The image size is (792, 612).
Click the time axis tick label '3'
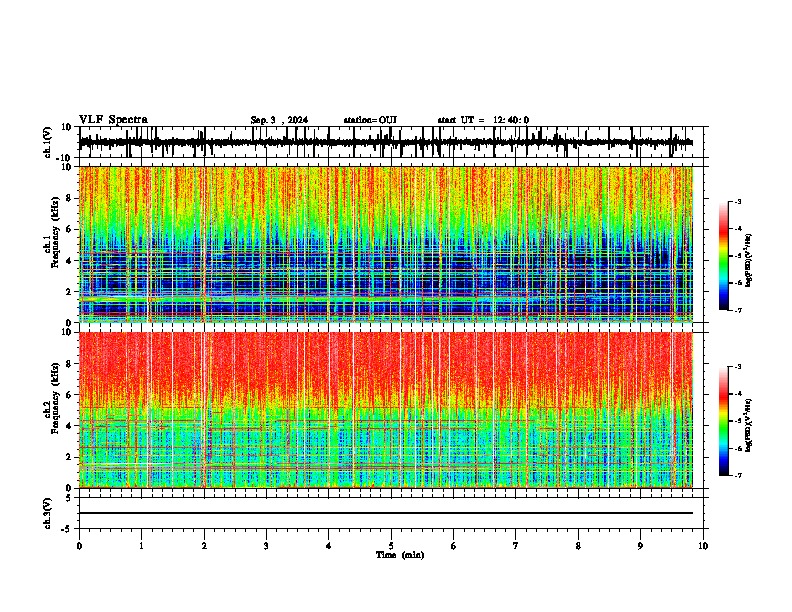266,546
